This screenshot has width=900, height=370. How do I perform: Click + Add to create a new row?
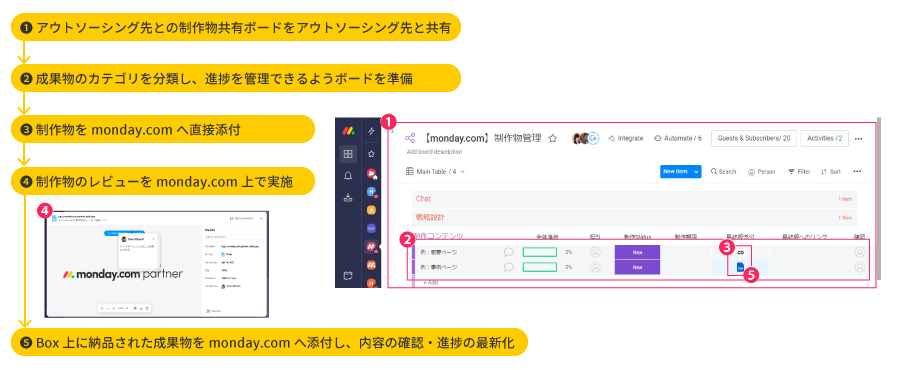430,282
